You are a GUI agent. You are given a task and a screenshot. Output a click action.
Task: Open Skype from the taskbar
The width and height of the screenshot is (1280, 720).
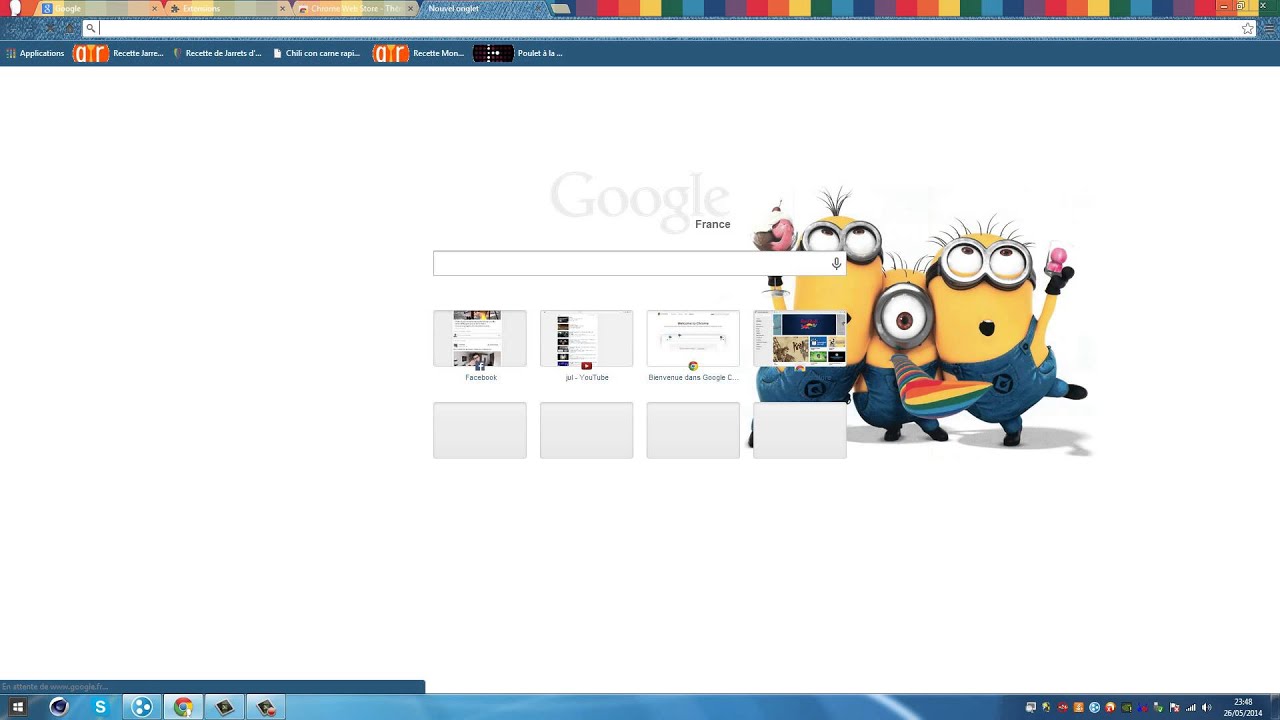click(x=100, y=707)
